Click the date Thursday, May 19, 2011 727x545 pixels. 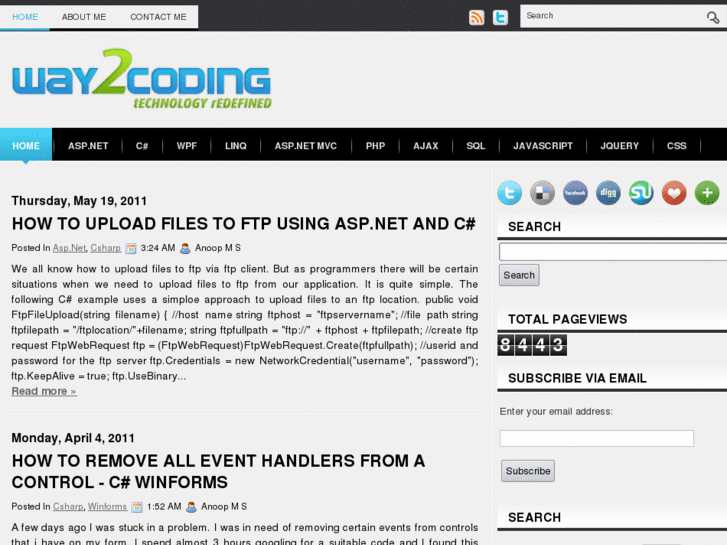coord(79,201)
